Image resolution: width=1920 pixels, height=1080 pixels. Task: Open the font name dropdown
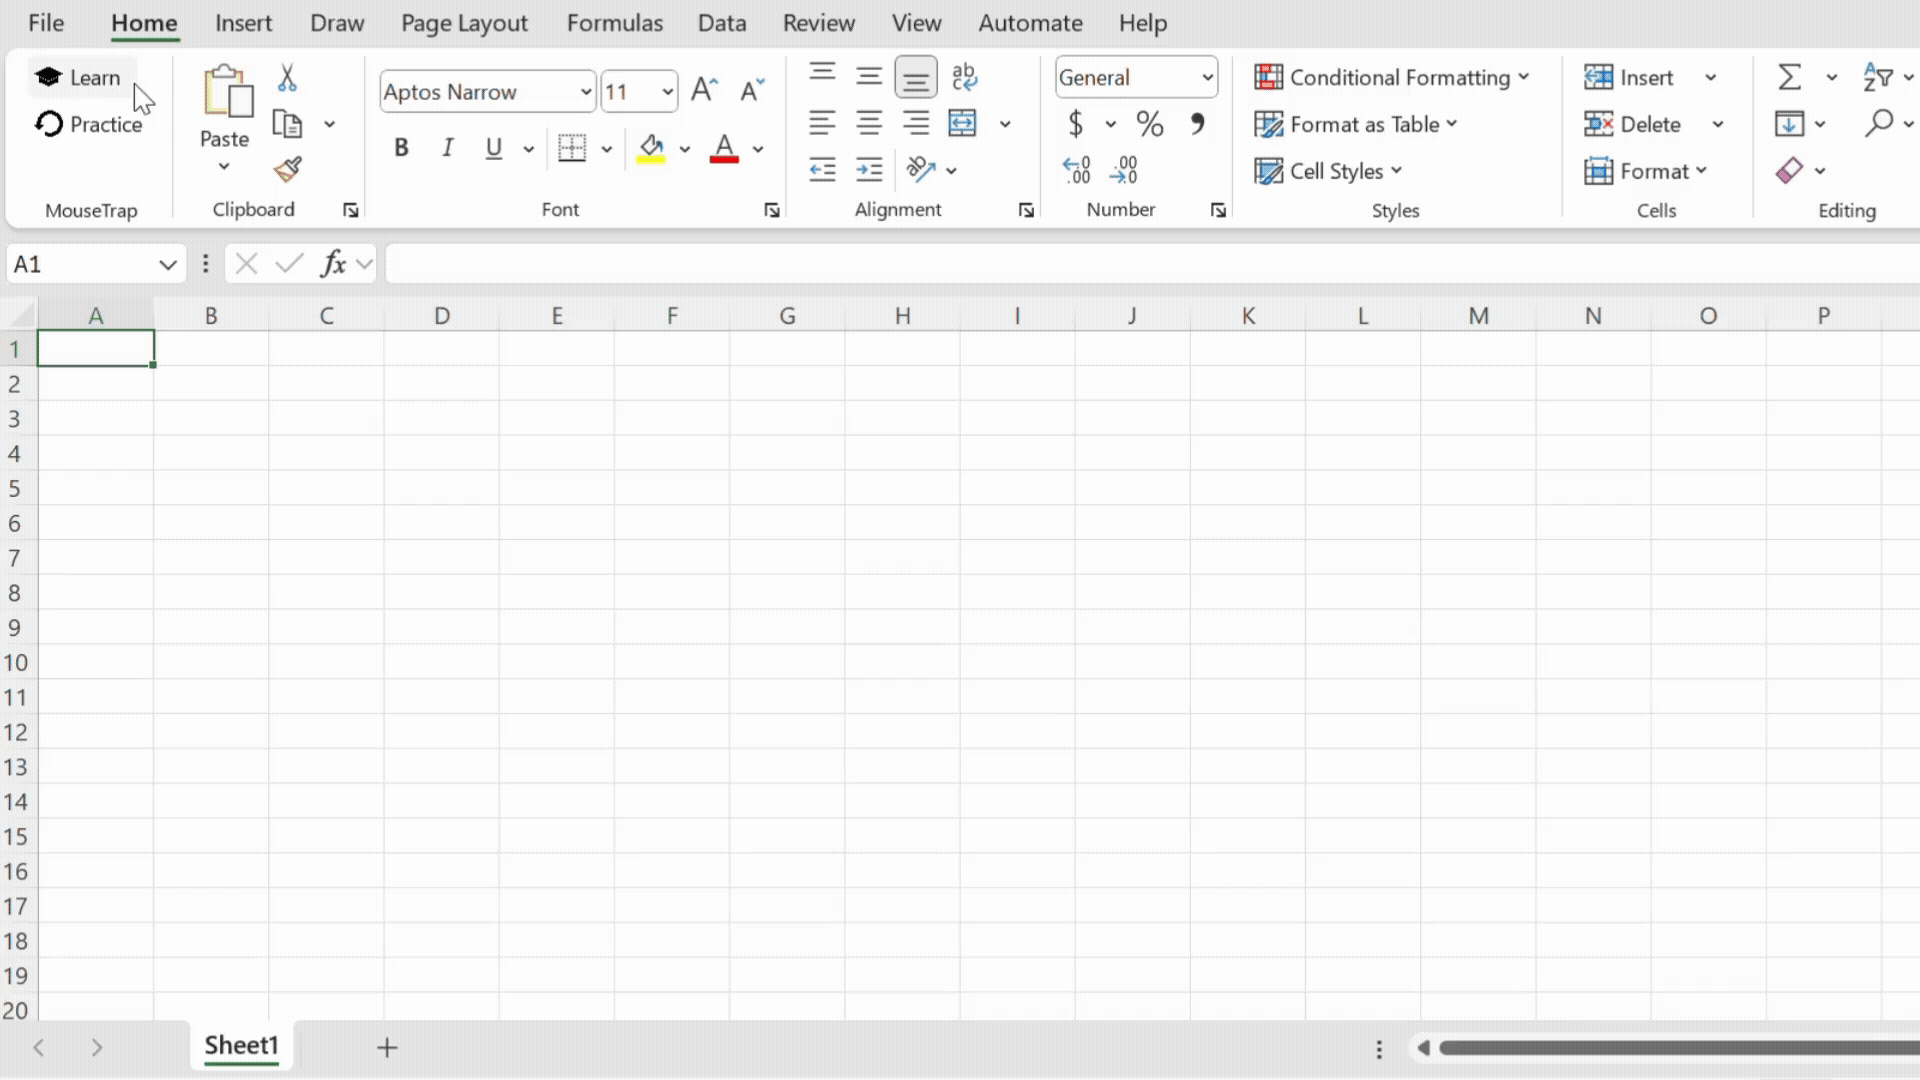(x=585, y=92)
